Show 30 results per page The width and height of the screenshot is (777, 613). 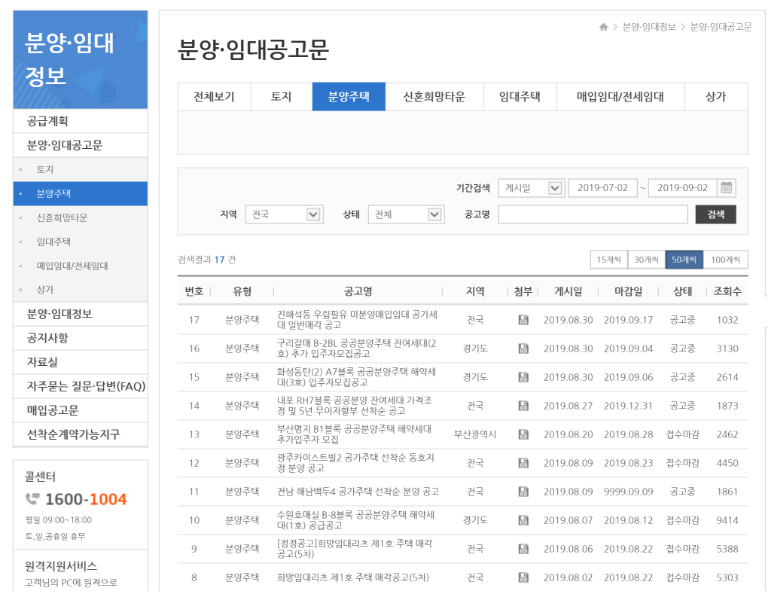point(647,260)
